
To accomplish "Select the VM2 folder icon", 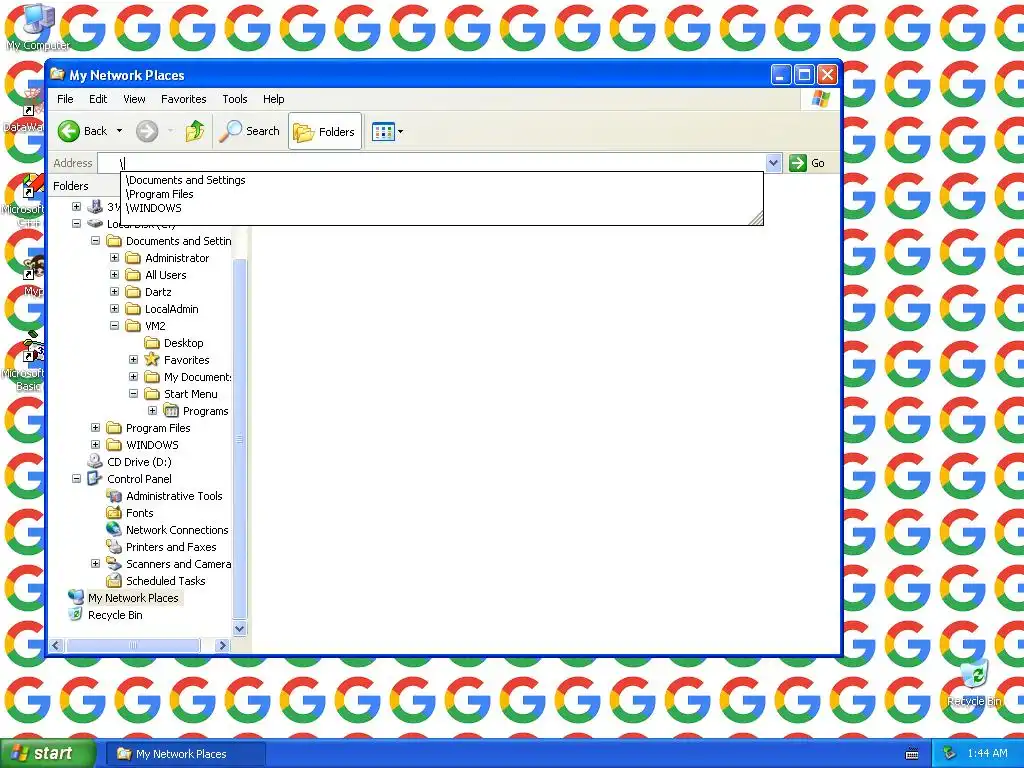I will (133, 326).
